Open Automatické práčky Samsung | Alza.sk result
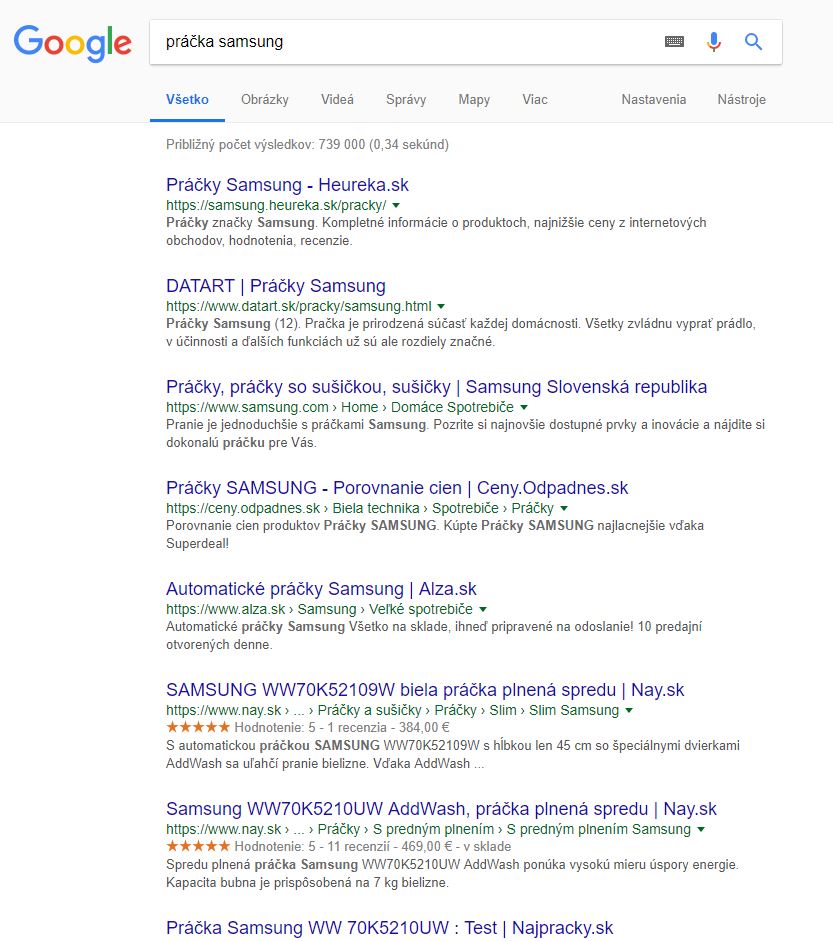The image size is (833, 941). [321, 589]
